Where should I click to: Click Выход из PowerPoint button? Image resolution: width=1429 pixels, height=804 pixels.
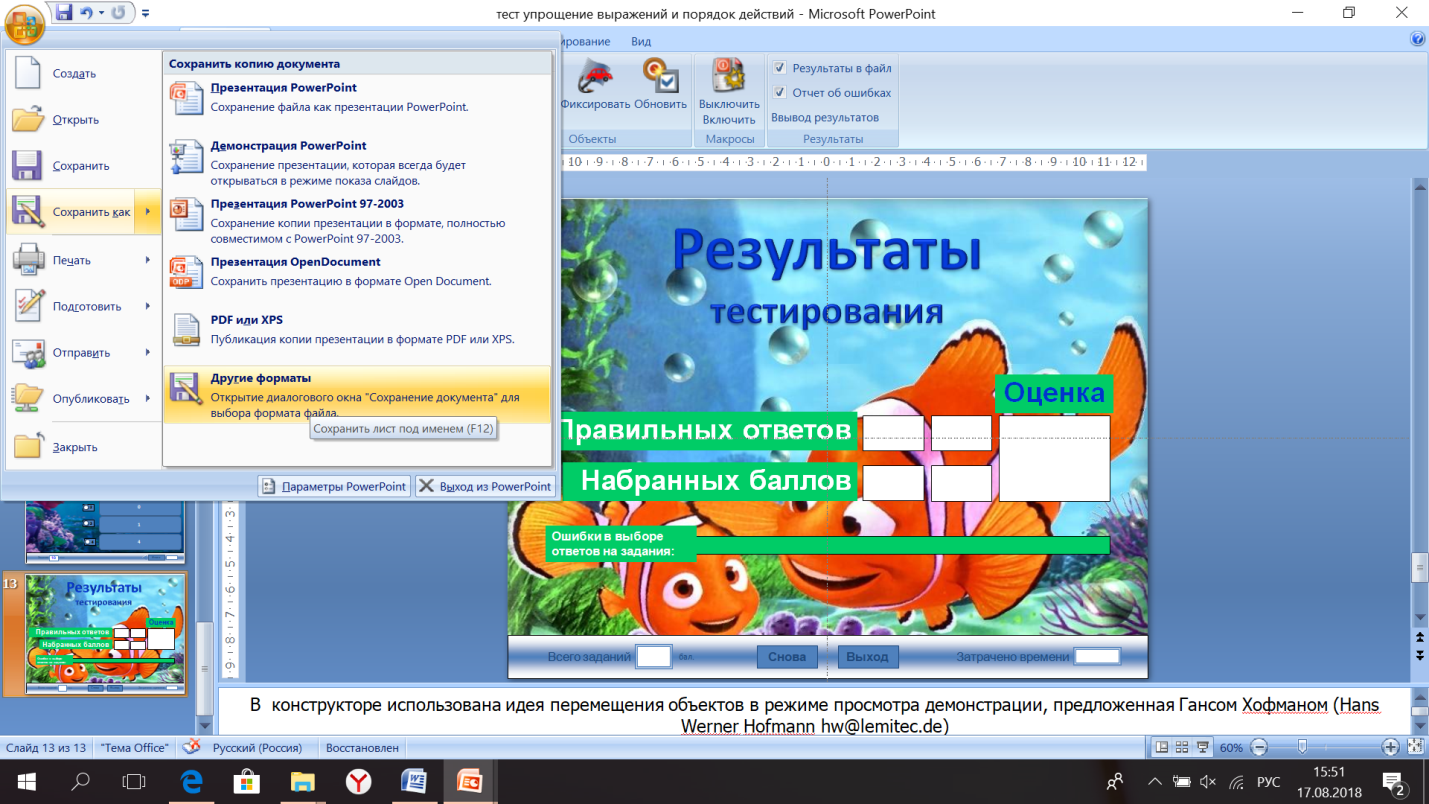click(485, 486)
